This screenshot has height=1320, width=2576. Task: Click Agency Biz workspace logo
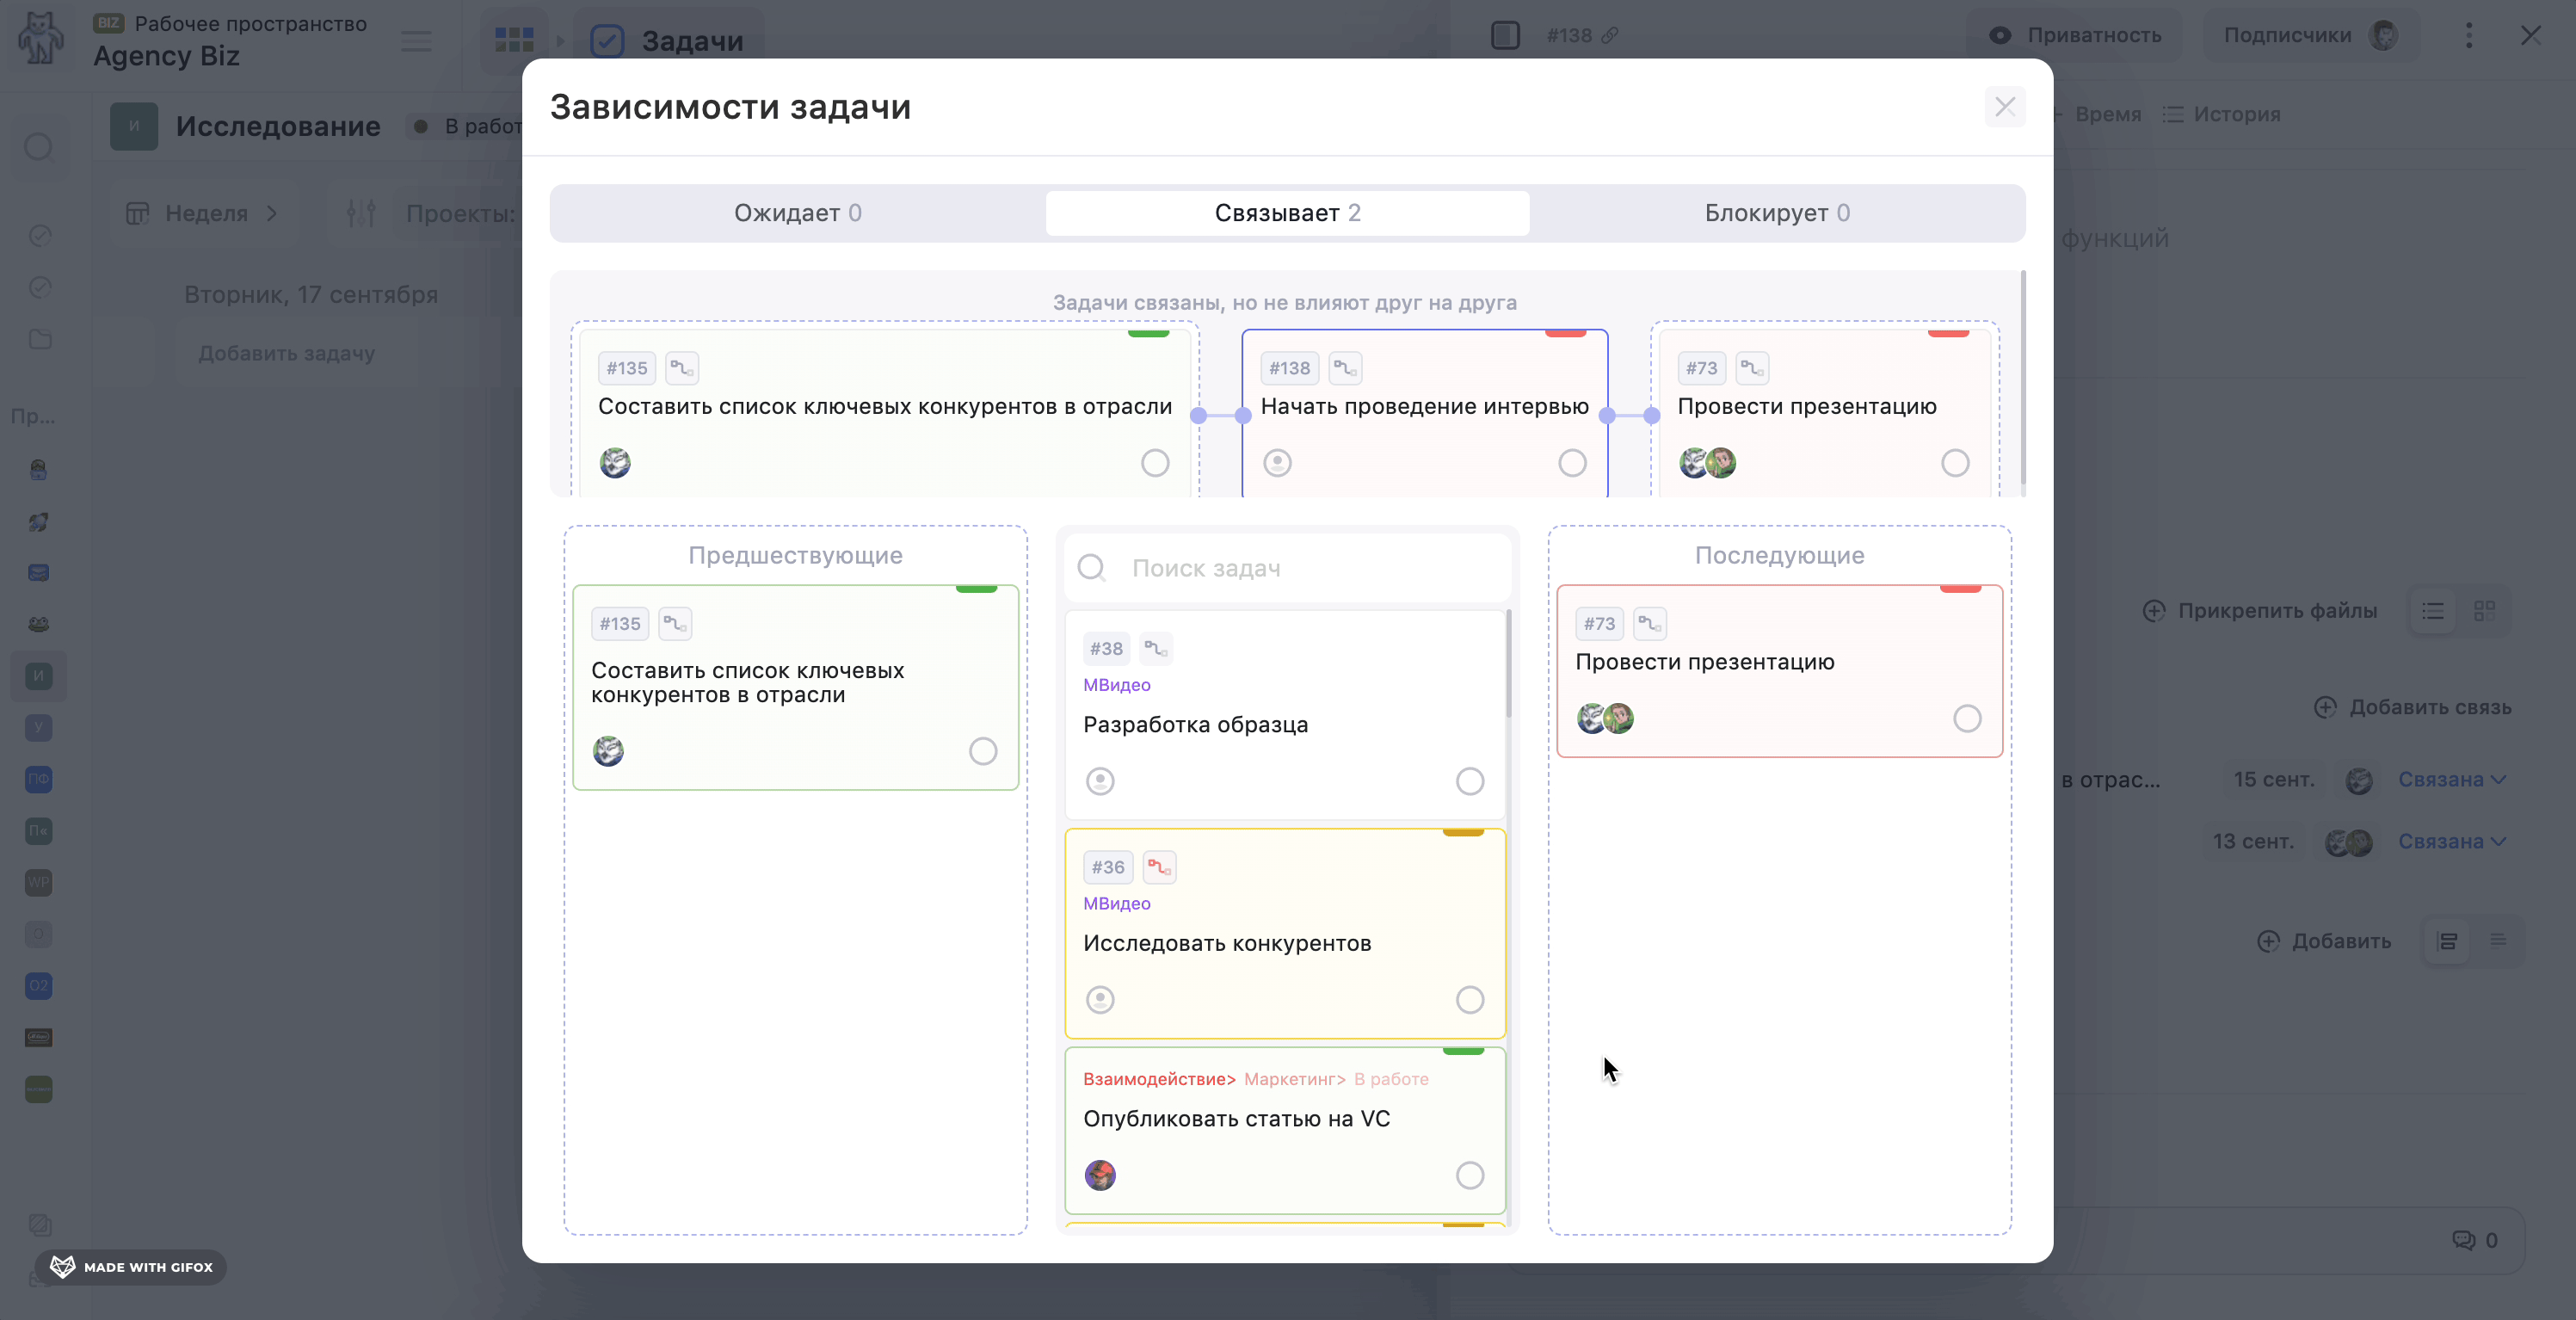(41, 40)
